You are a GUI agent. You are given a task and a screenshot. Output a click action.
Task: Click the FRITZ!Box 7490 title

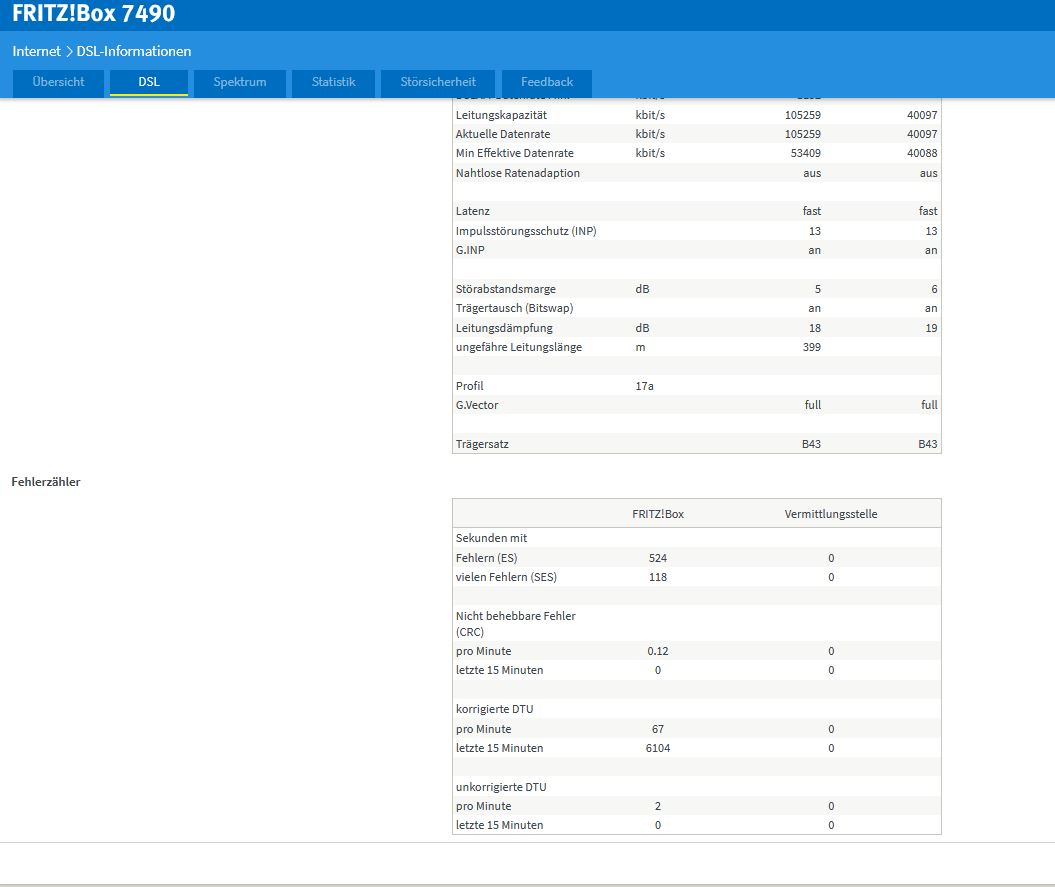click(x=94, y=13)
